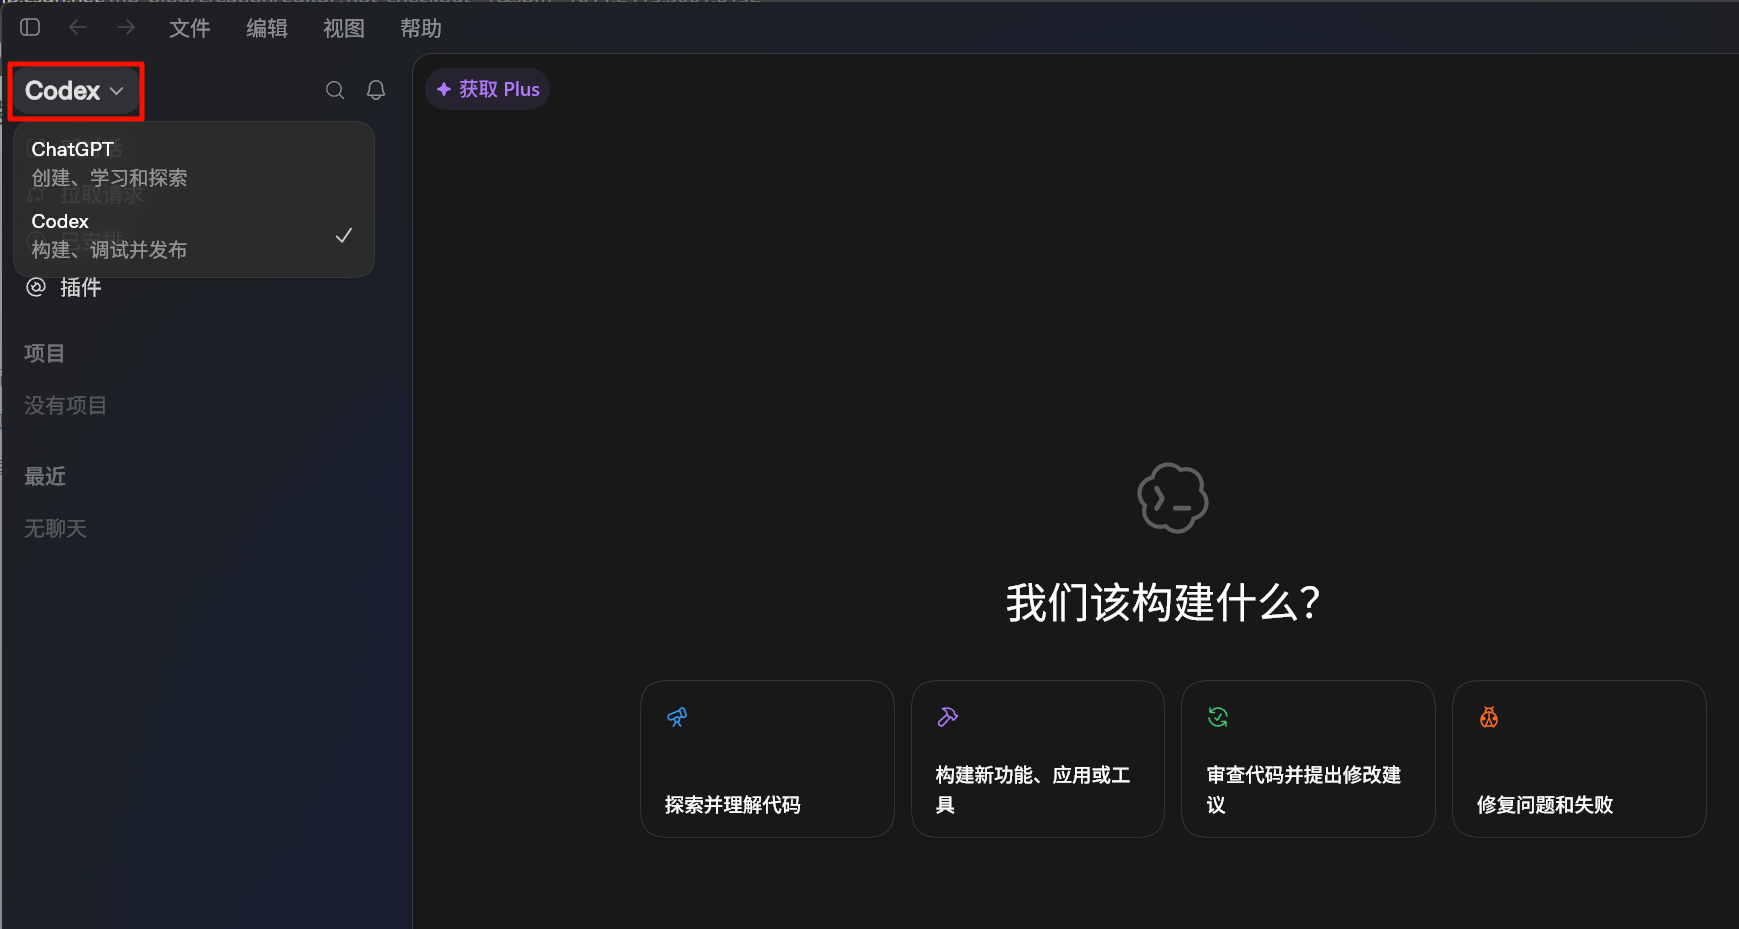
Task: Click the 我们该构建什么? heading
Action: point(1163,603)
